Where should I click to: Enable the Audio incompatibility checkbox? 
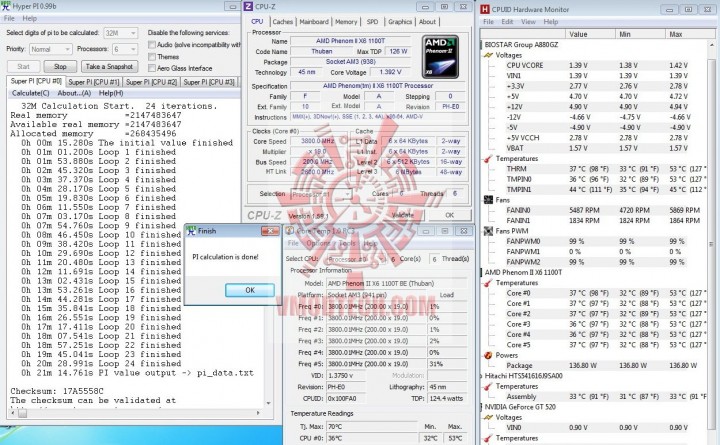click(152, 45)
